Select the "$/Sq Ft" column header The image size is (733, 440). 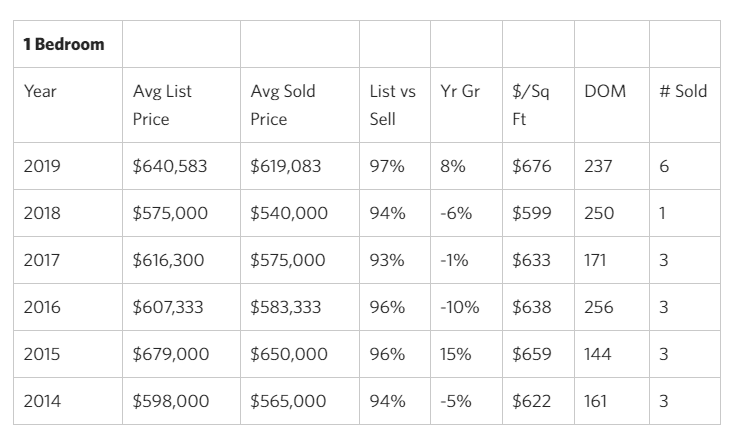click(532, 105)
